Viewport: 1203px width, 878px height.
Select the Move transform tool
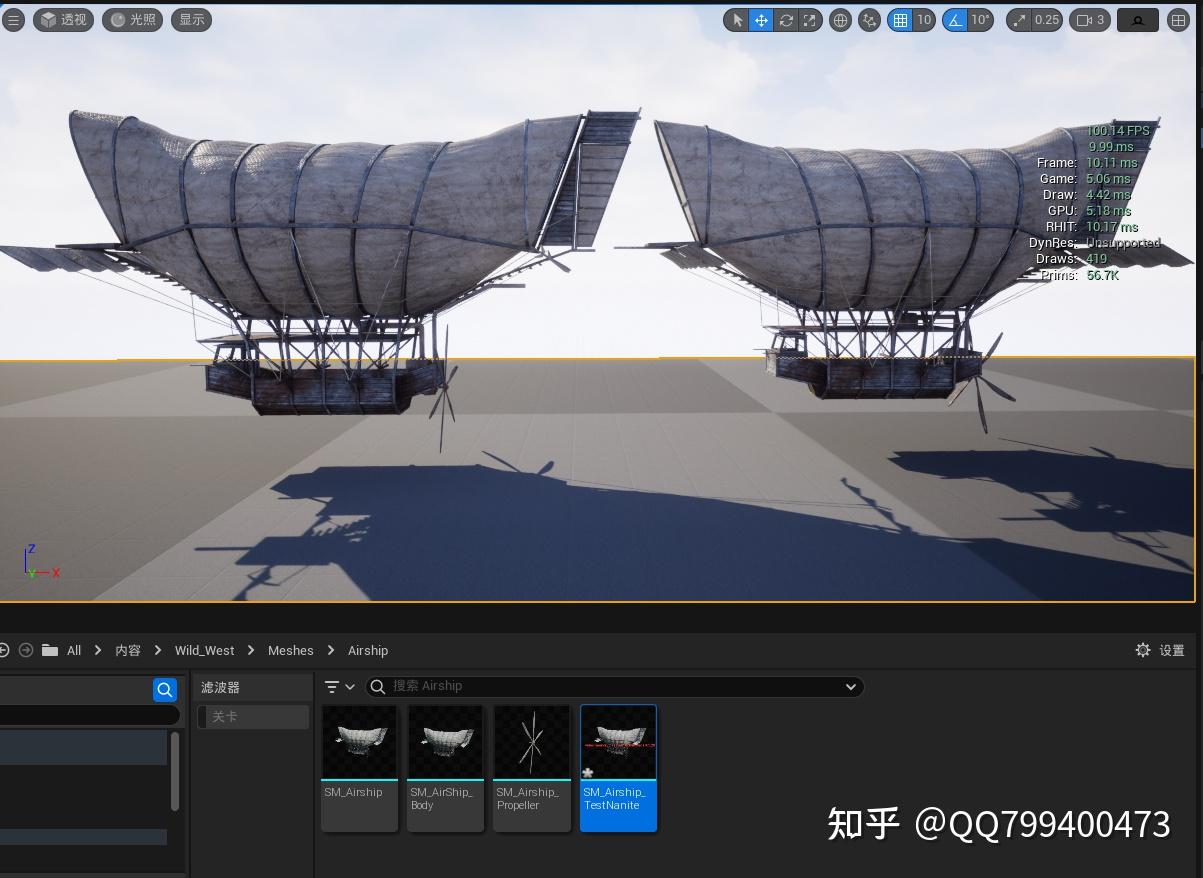pos(761,20)
